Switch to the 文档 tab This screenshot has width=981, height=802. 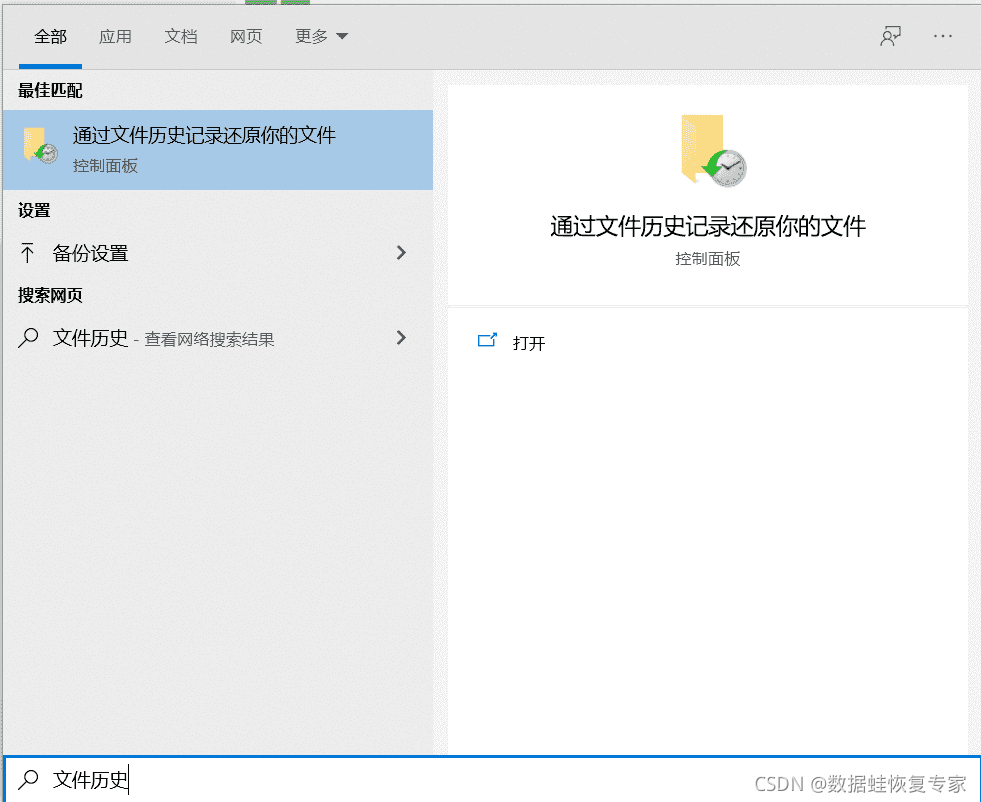[x=181, y=36]
